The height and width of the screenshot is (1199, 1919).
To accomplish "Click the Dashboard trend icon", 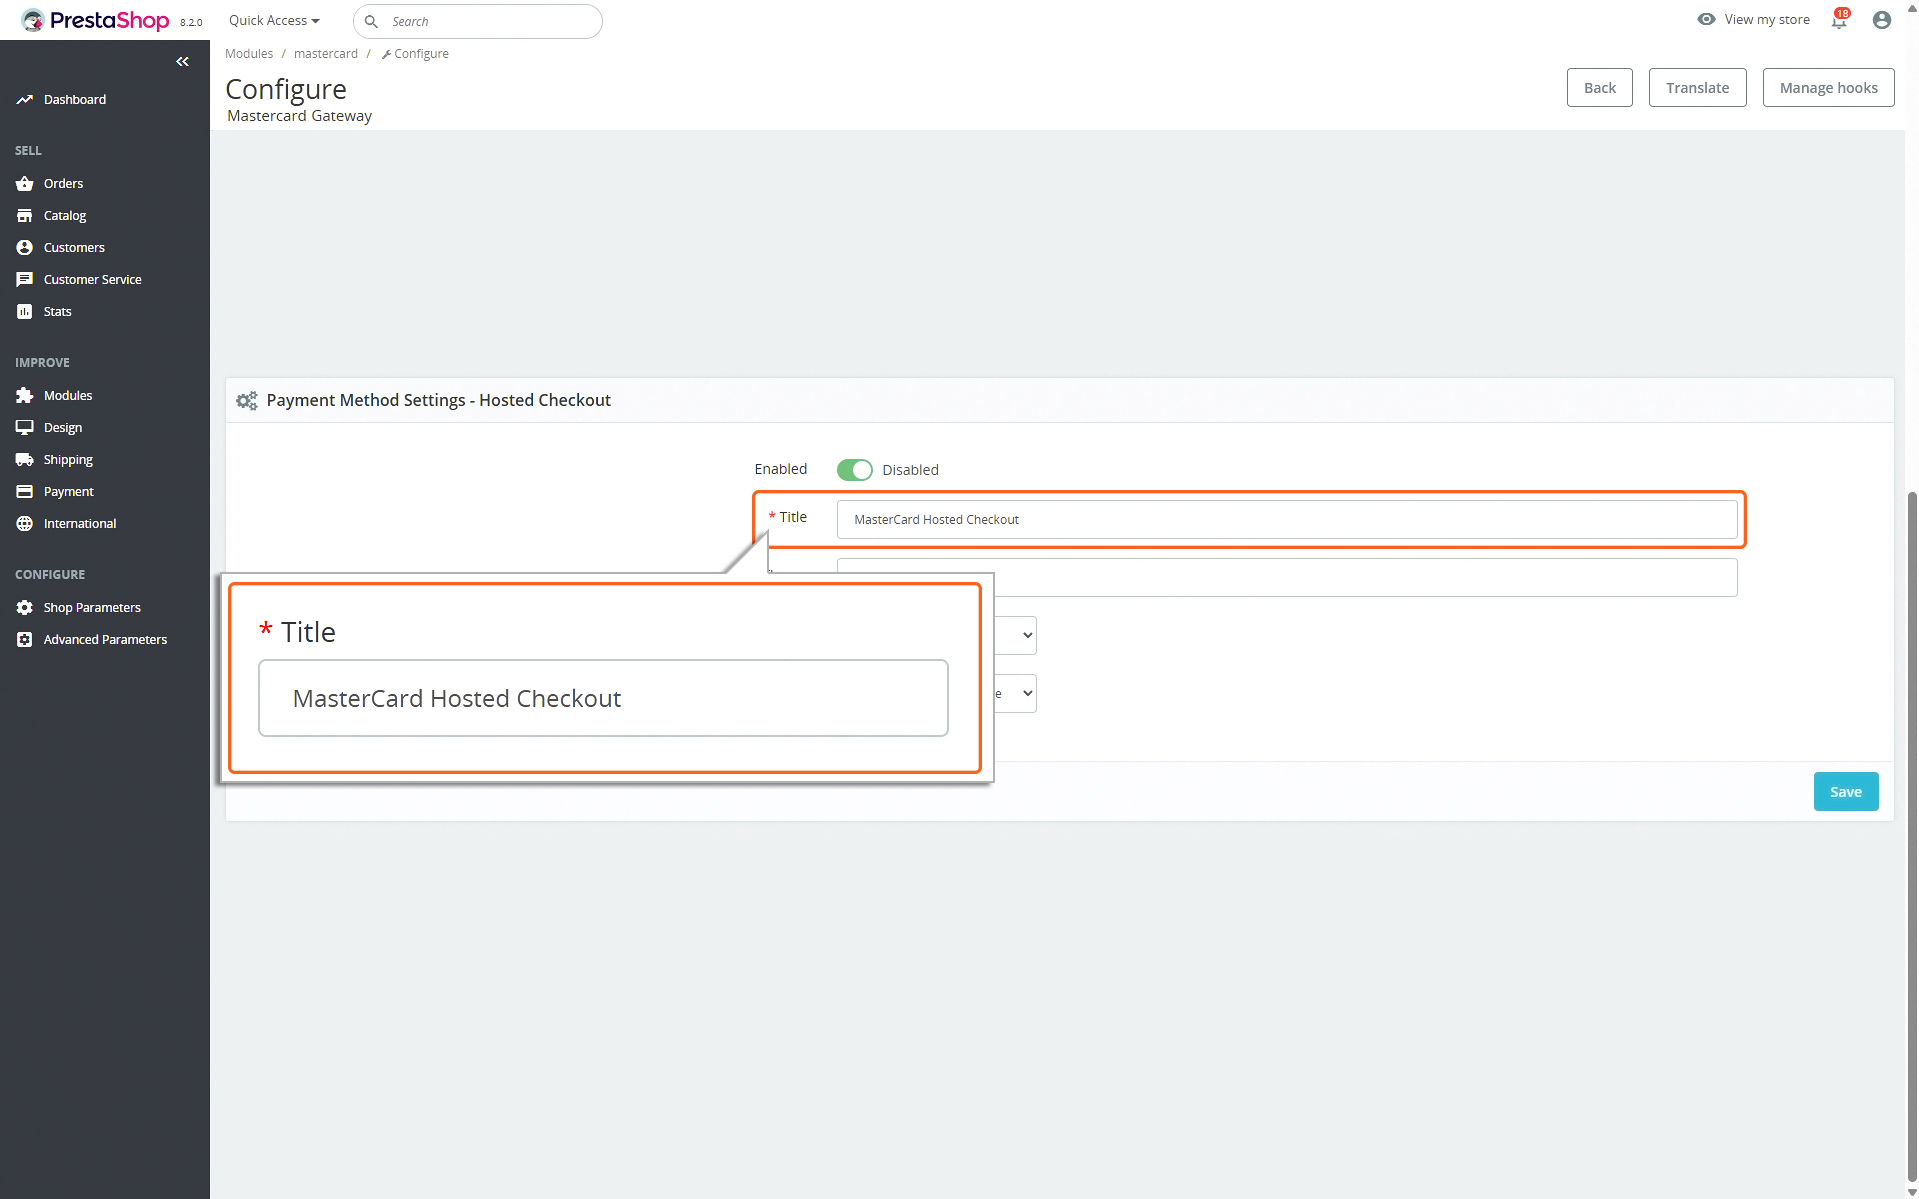I will click(25, 100).
